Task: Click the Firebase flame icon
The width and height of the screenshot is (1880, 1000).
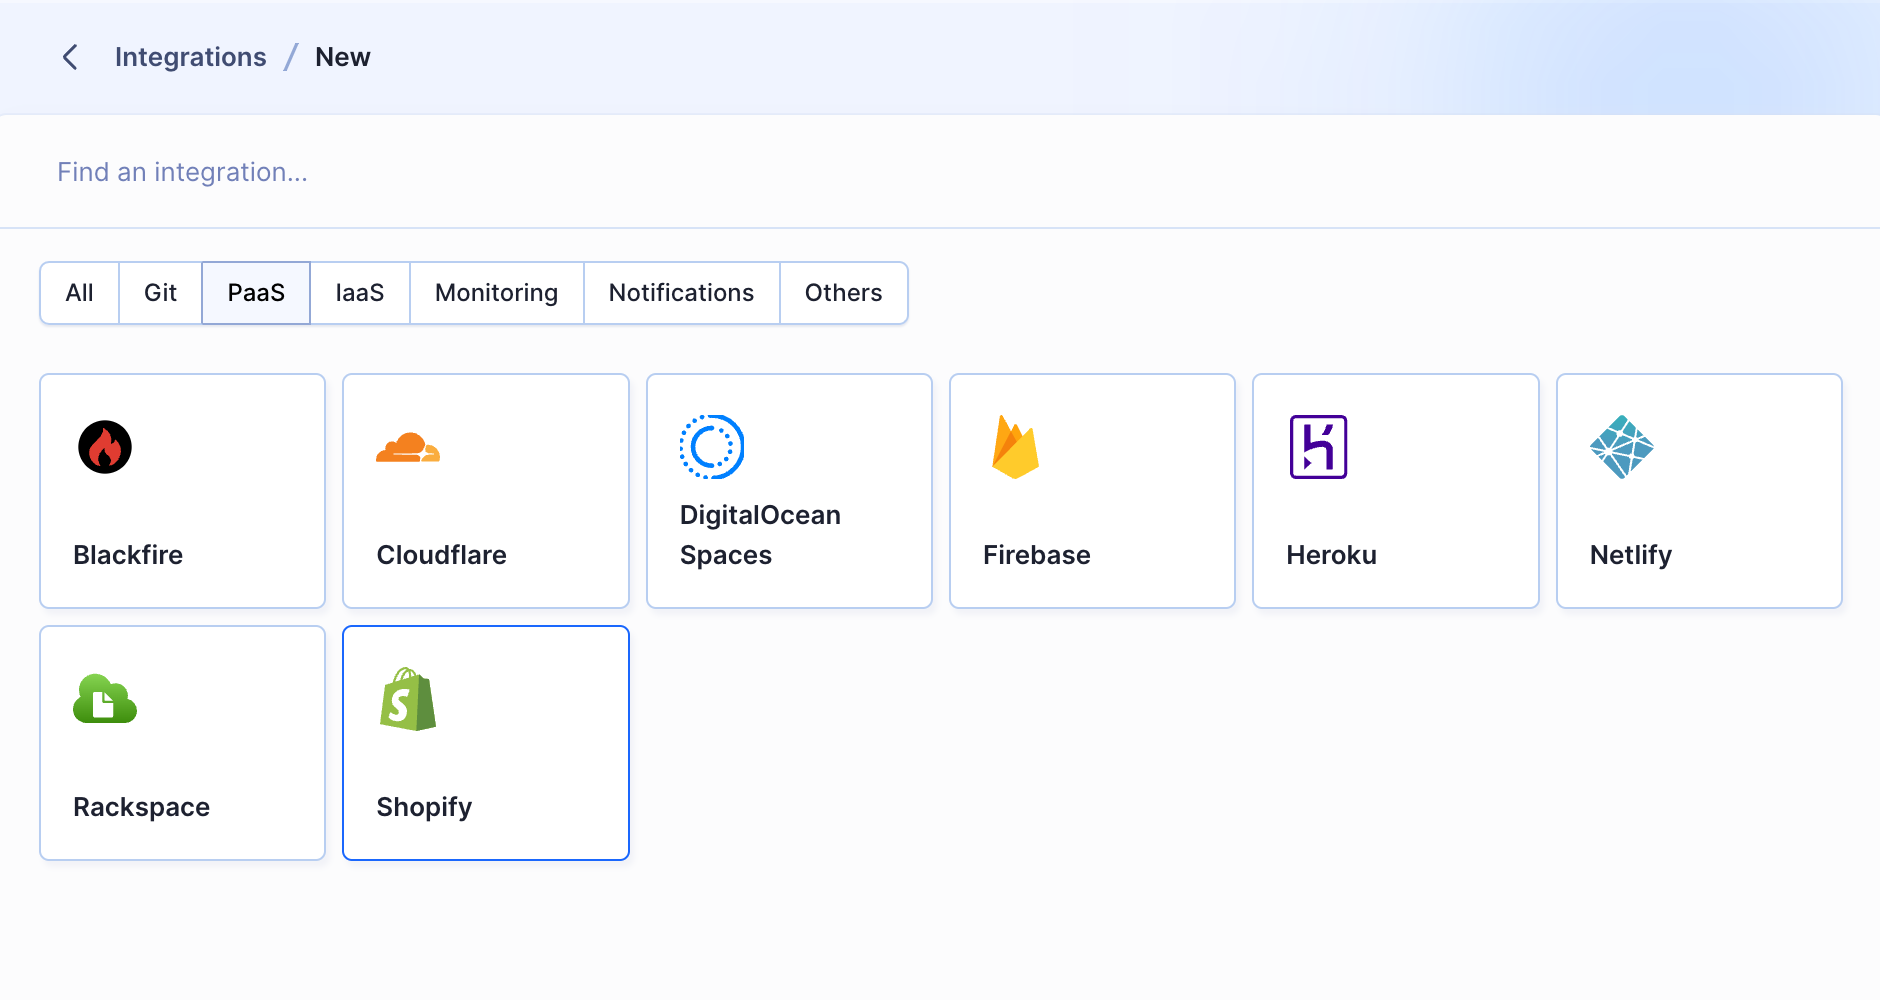Action: (1015, 447)
